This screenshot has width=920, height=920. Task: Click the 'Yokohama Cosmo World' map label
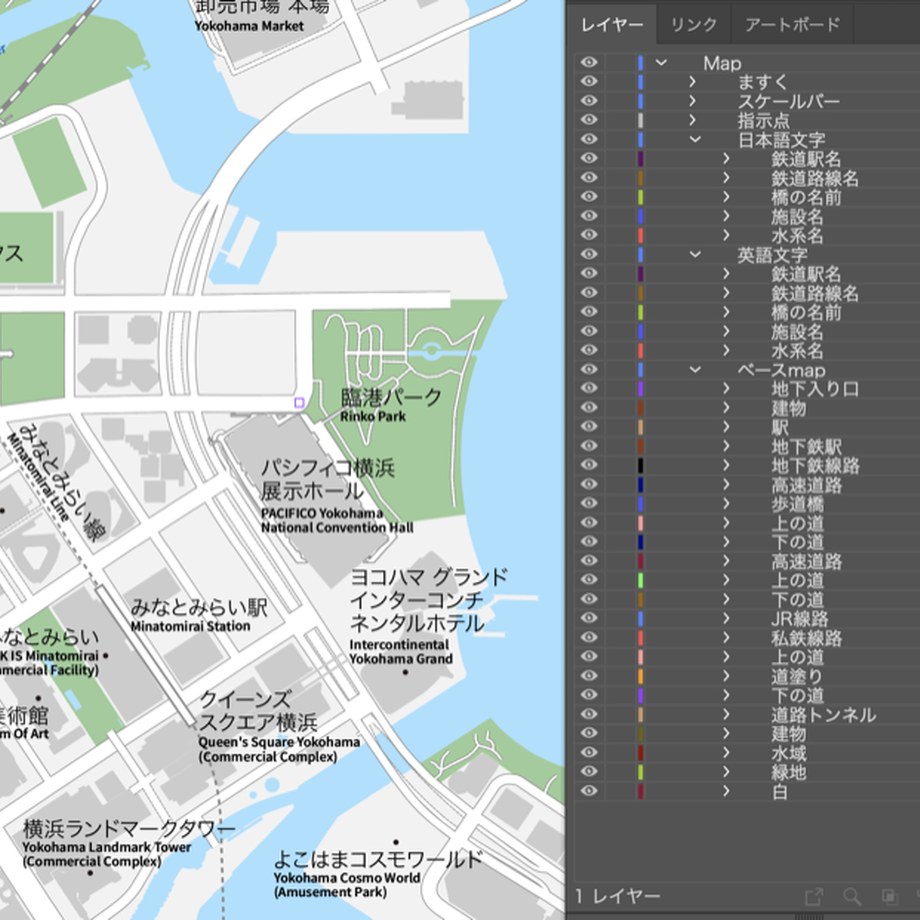pyautogui.click(x=347, y=878)
